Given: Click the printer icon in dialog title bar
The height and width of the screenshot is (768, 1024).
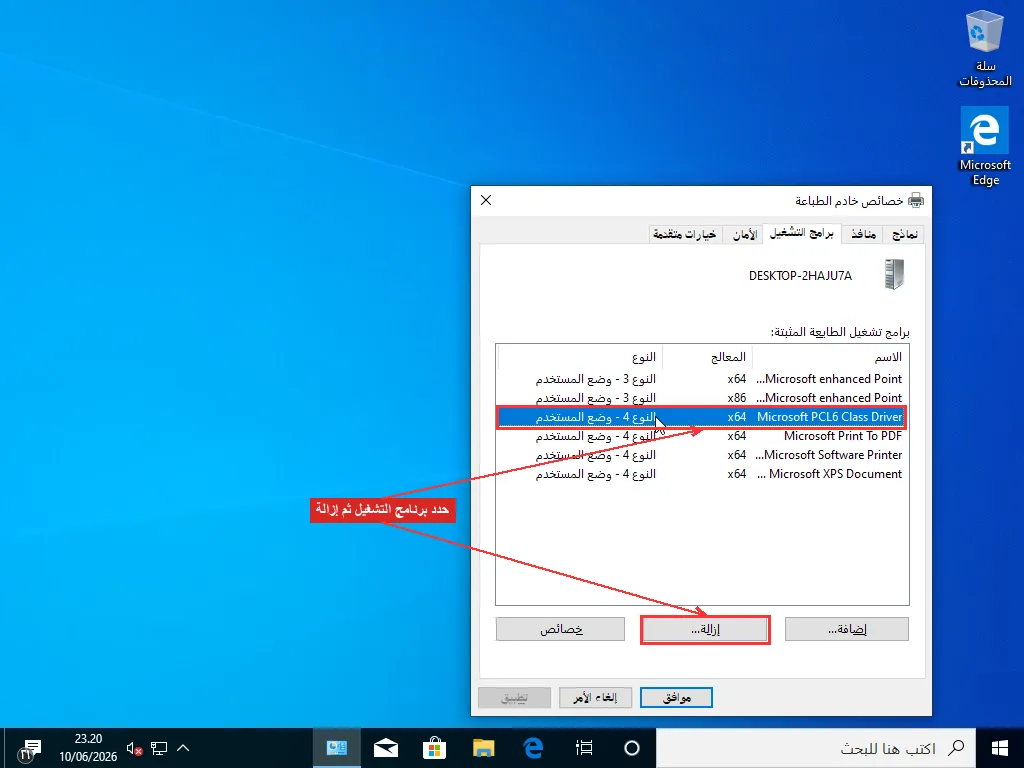Looking at the screenshot, I should (x=916, y=200).
